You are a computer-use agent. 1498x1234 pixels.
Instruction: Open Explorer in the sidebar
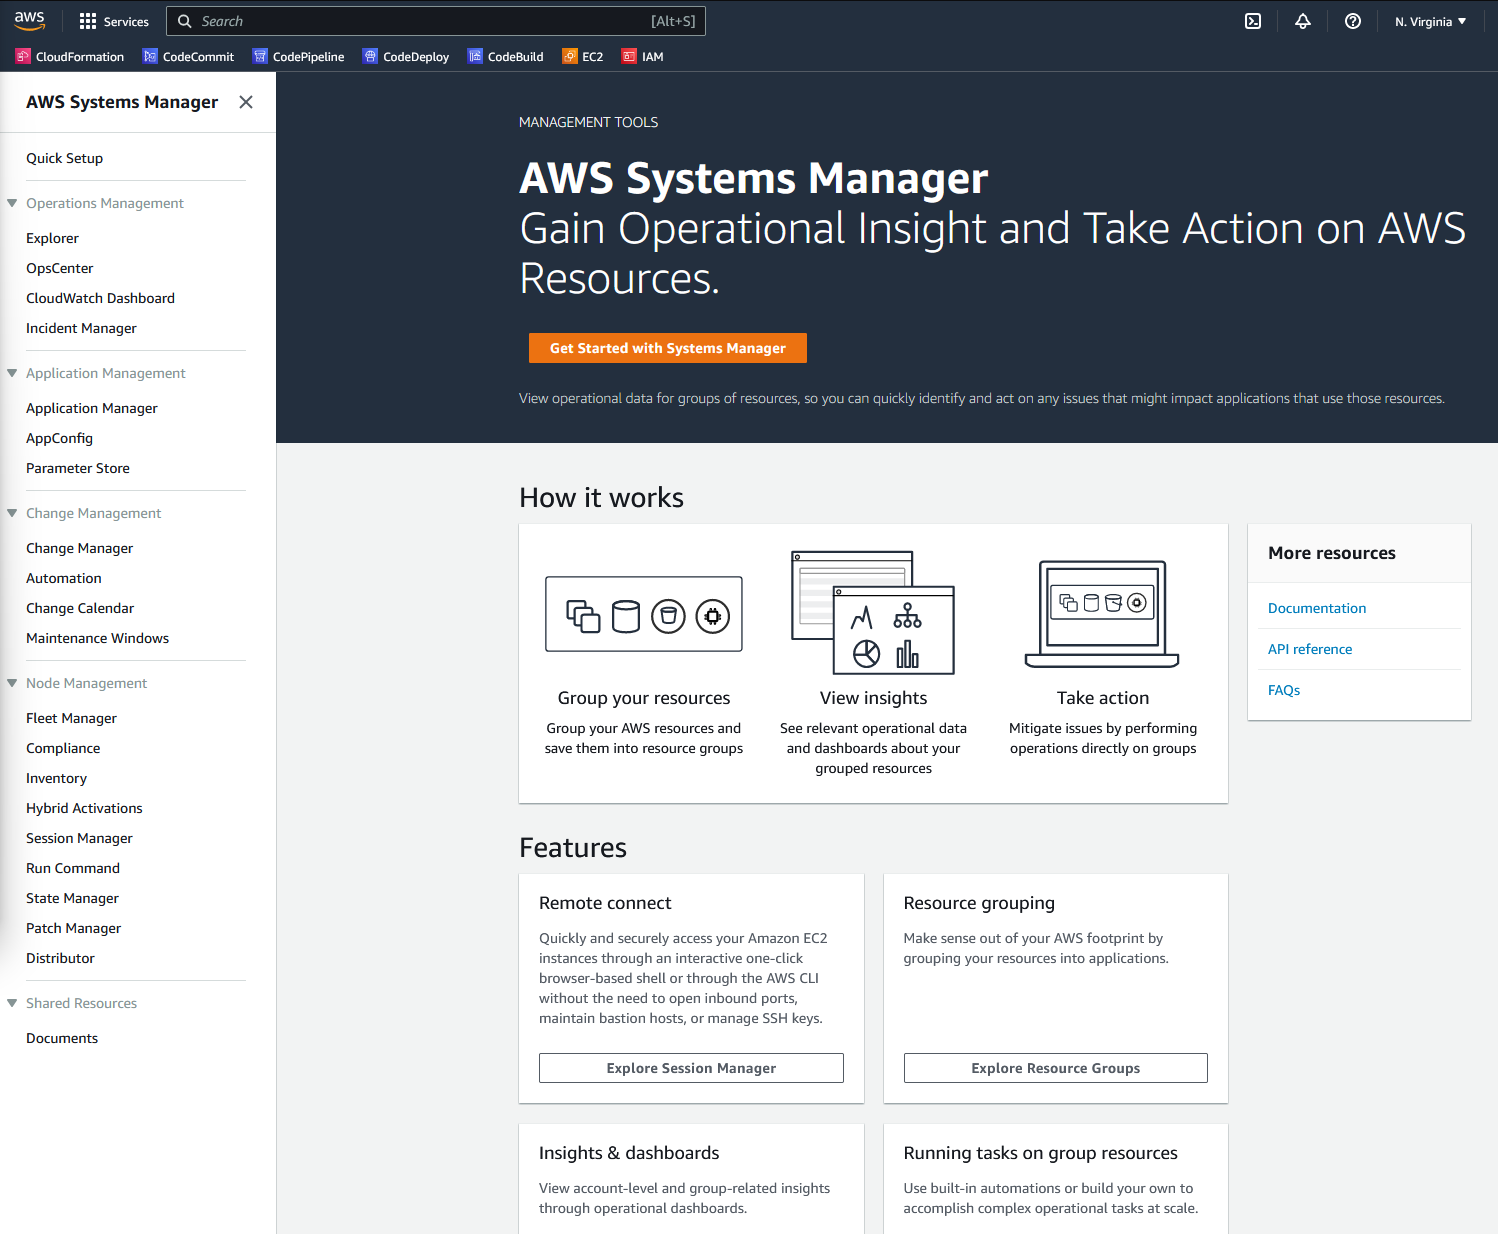[52, 238]
